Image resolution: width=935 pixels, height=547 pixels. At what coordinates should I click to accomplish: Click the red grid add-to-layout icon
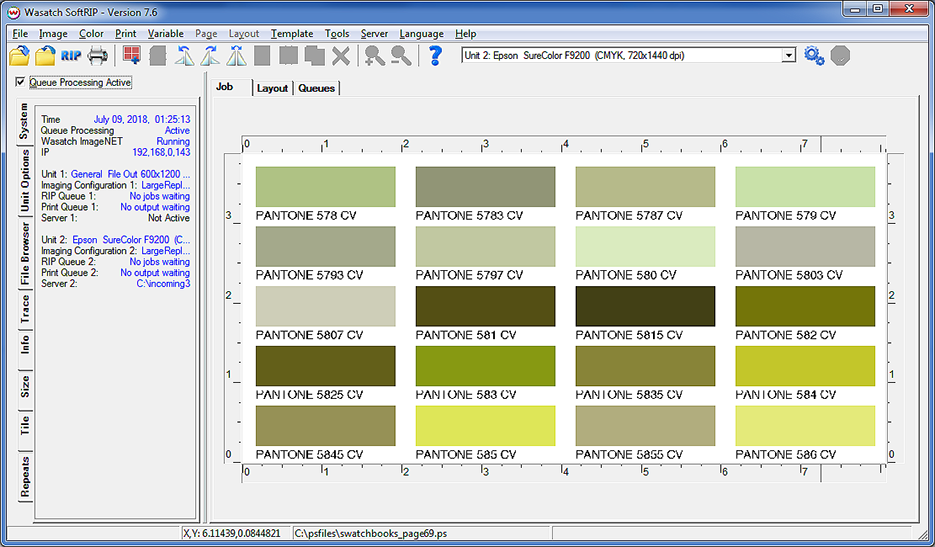(131, 55)
